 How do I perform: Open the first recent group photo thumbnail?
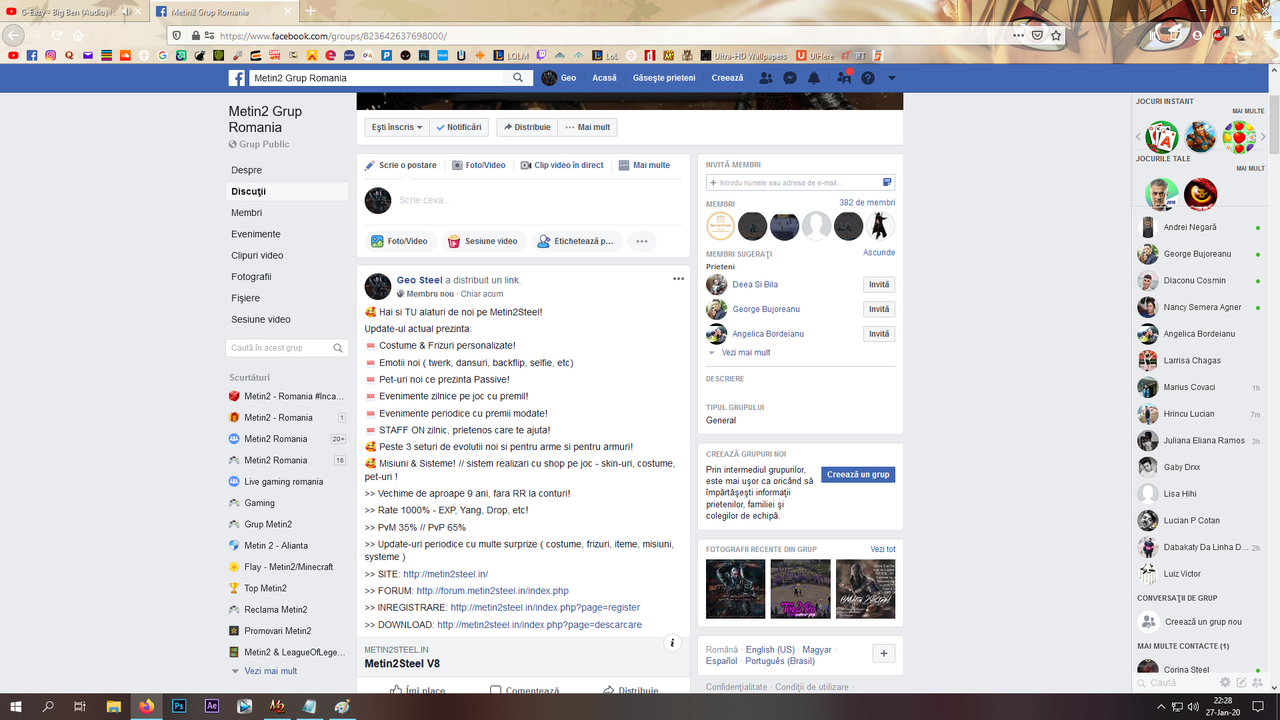(735, 589)
